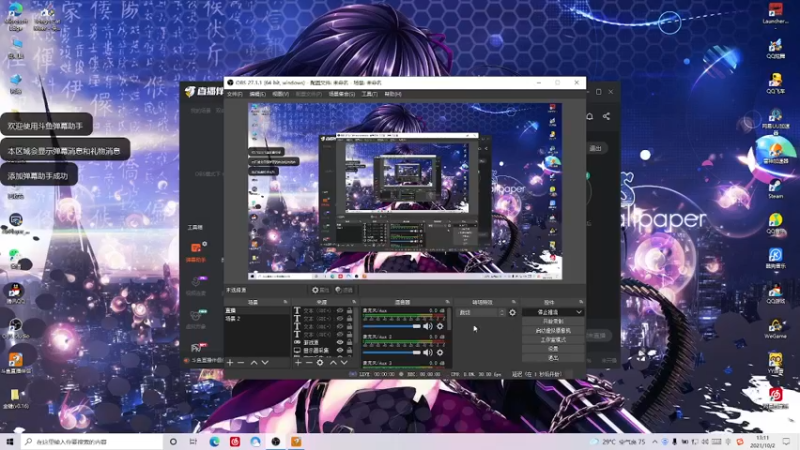
Task: Open the 帮助(H) menu
Action: pyautogui.click(x=393, y=94)
